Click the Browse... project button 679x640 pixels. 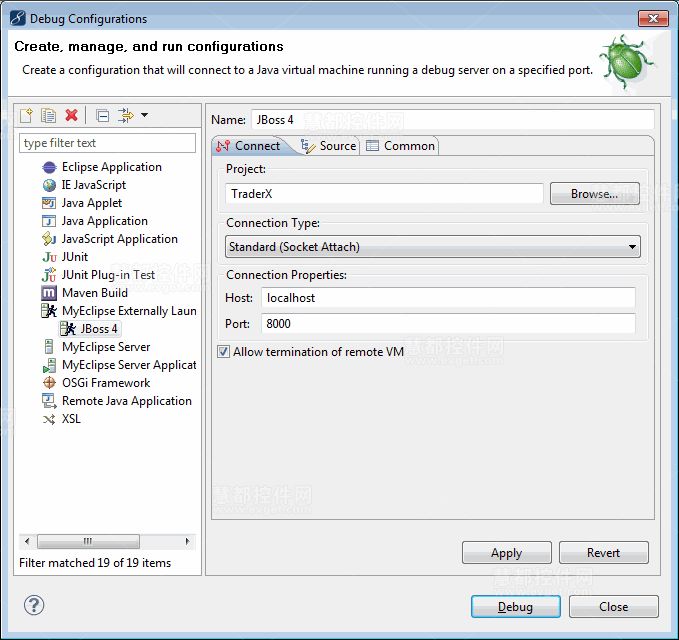(x=595, y=194)
